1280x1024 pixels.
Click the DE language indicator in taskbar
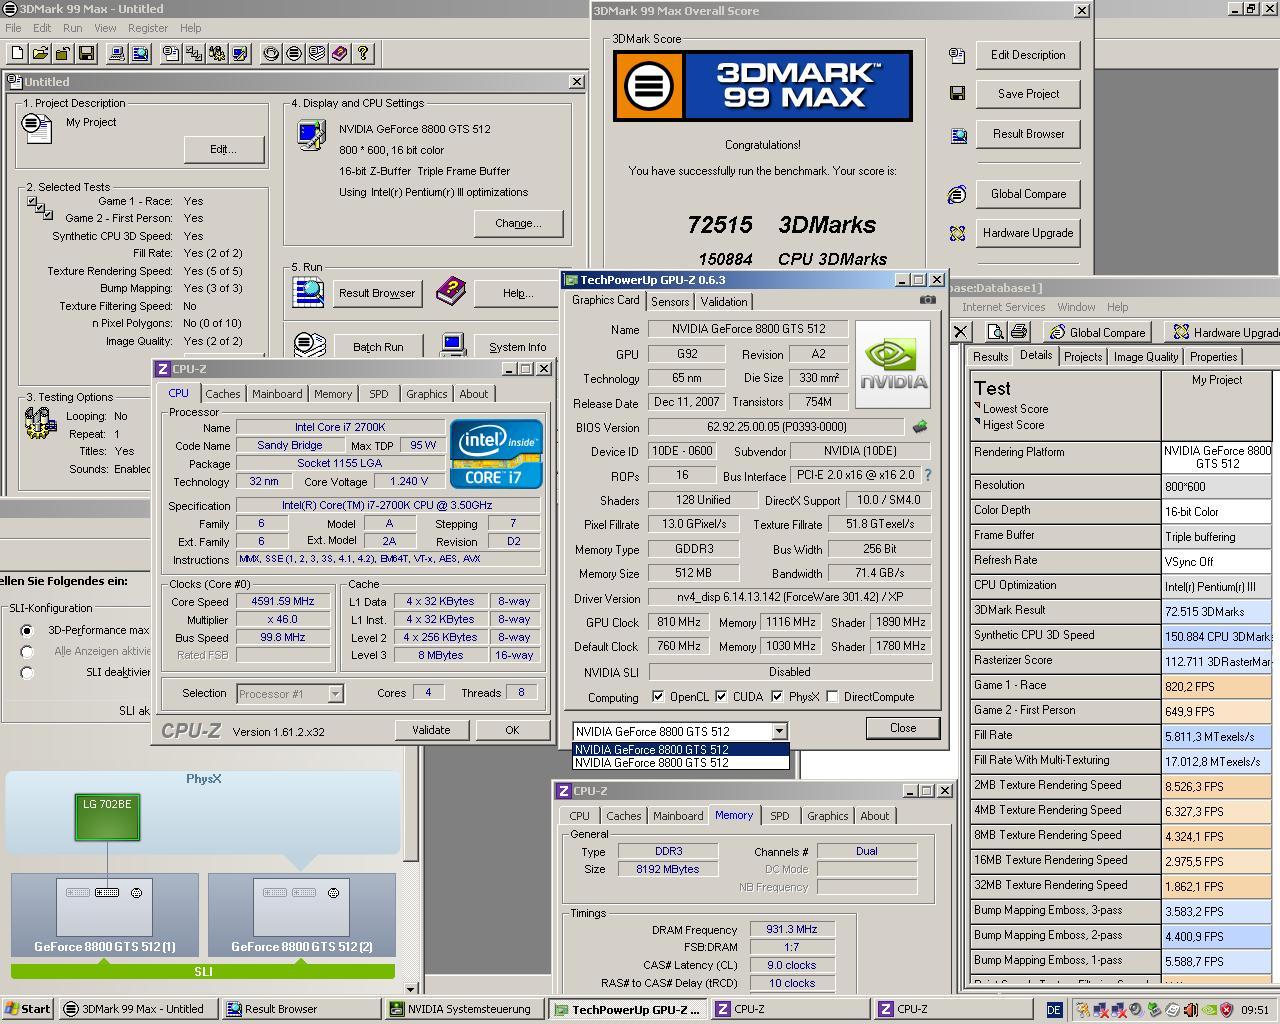point(1054,1010)
